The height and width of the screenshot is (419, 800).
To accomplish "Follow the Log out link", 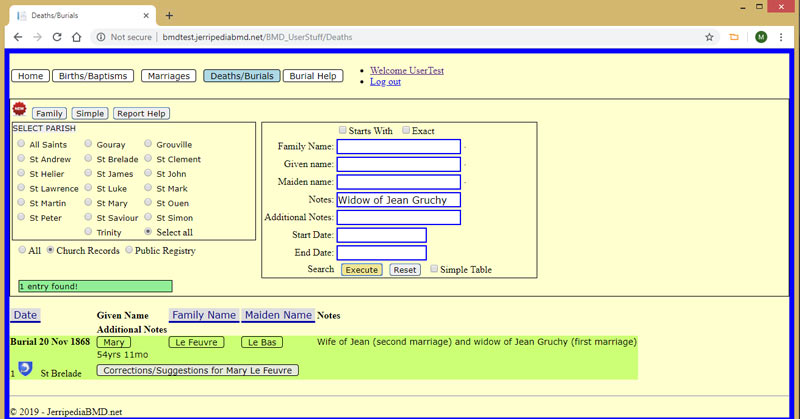I will pyautogui.click(x=385, y=82).
